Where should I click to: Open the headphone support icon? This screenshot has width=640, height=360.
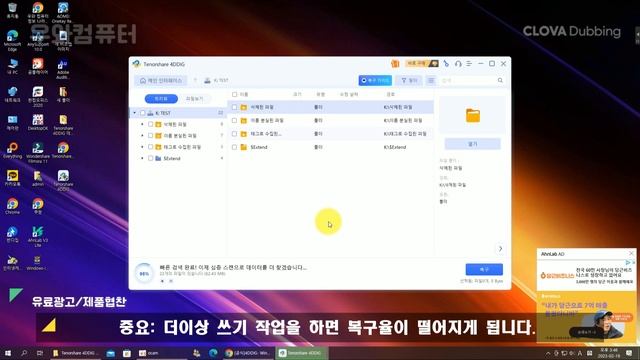(x=458, y=64)
